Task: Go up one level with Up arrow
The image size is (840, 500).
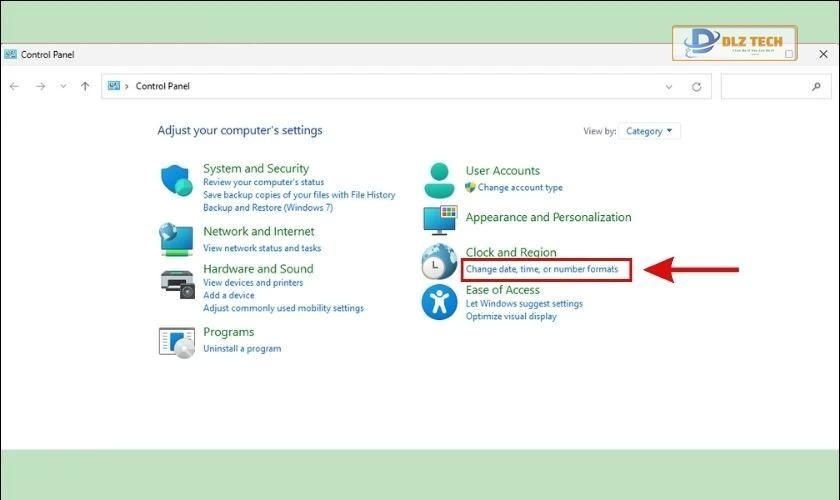Action: tap(85, 87)
